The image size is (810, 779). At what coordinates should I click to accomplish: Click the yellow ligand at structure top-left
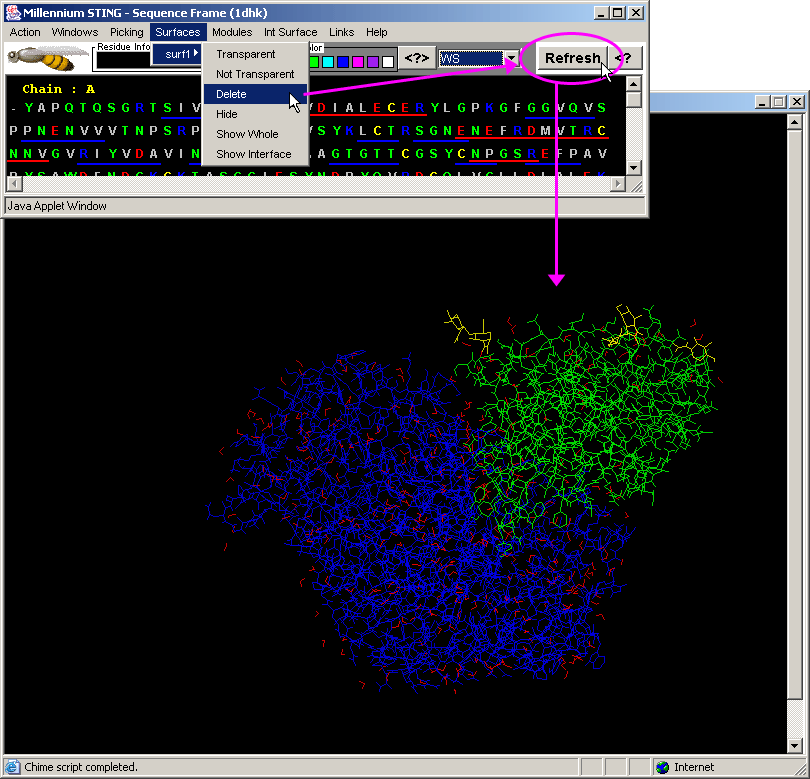[468, 332]
